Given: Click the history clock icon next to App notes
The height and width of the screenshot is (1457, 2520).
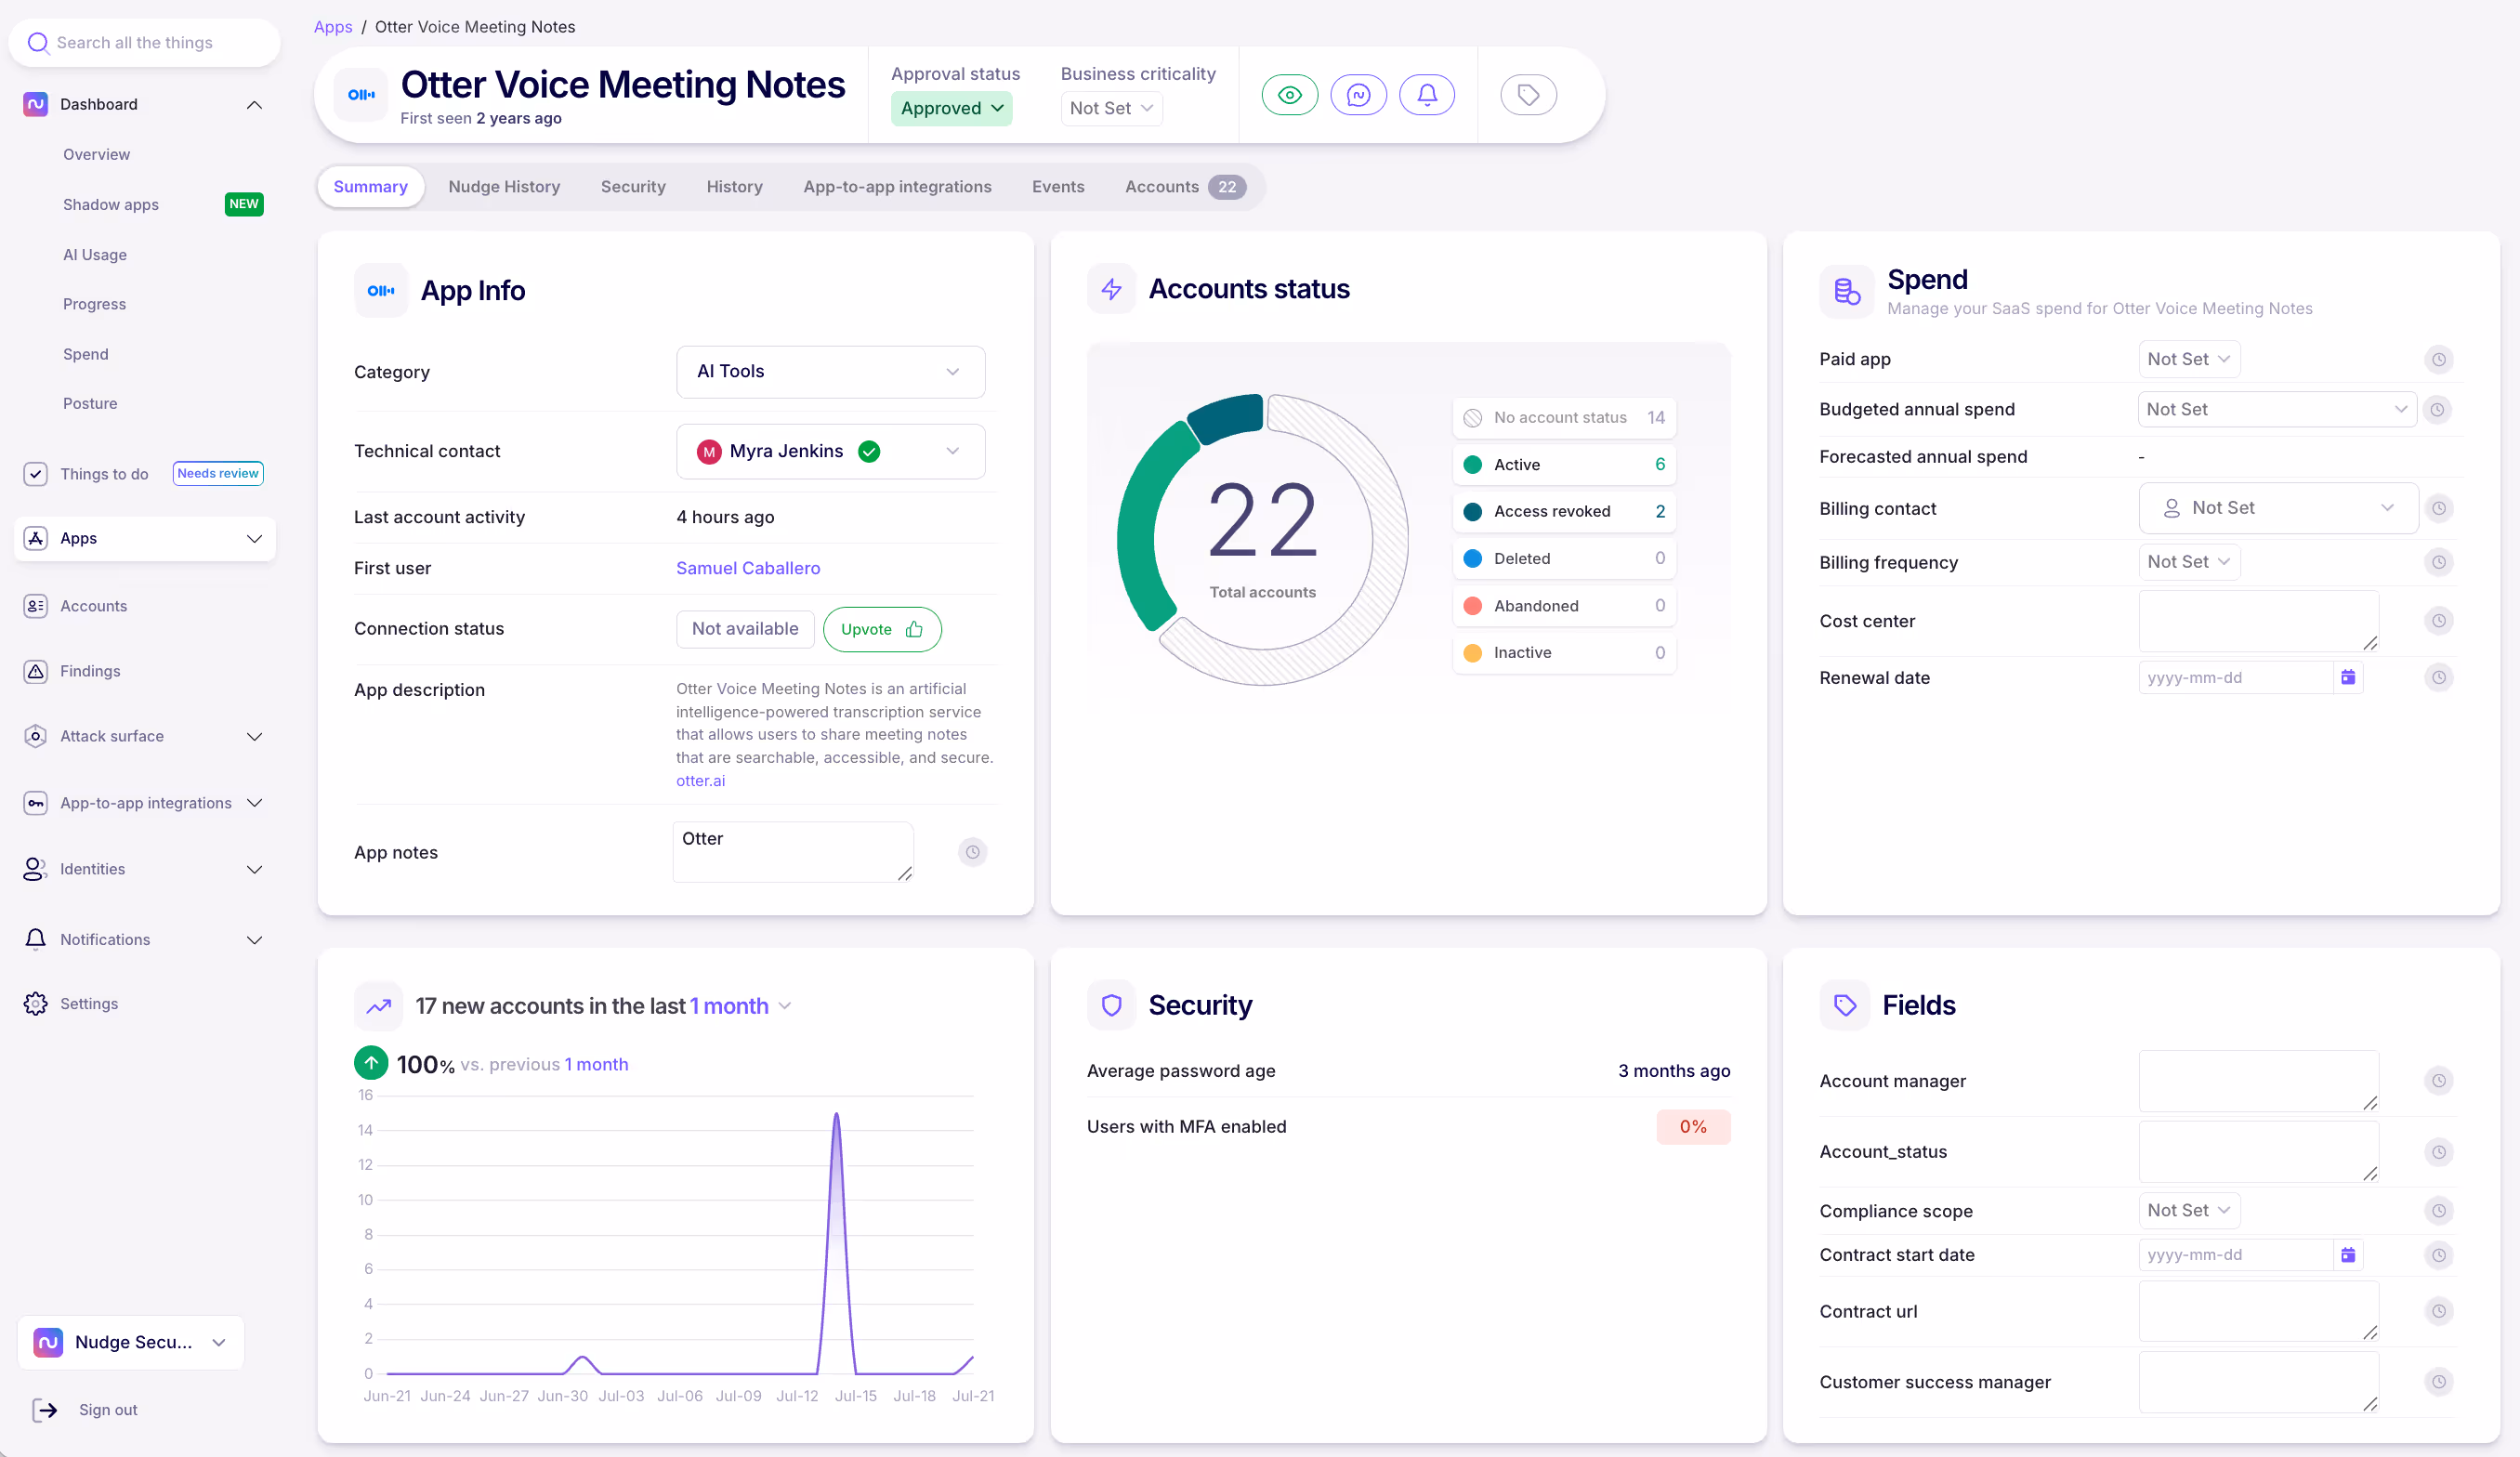Looking at the screenshot, I should click(972, 852).
